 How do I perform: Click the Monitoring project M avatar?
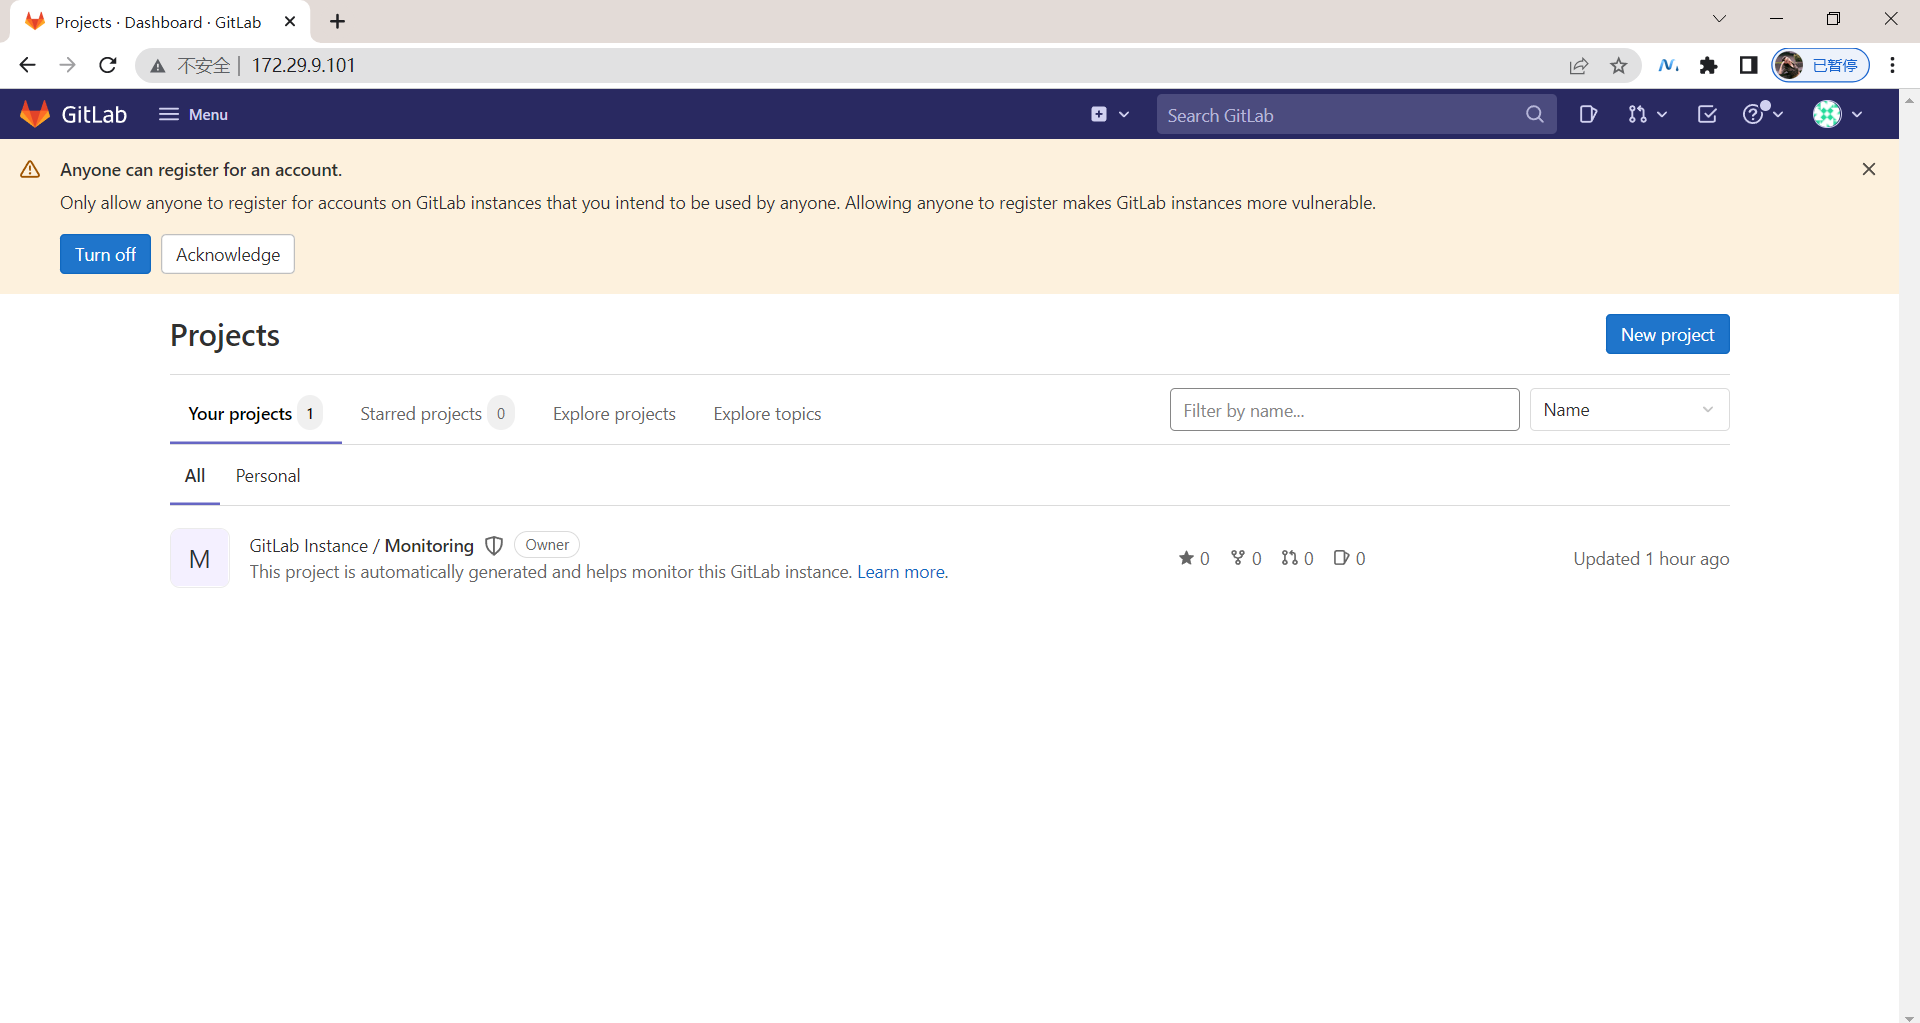click(x=200, y=558)
